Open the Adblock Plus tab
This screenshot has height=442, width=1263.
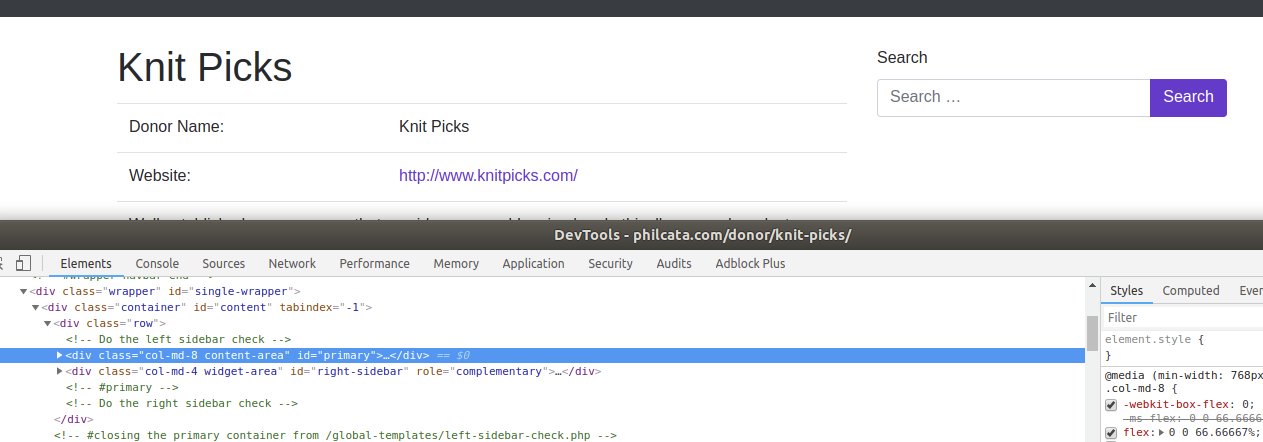click(x=750, y=264)
